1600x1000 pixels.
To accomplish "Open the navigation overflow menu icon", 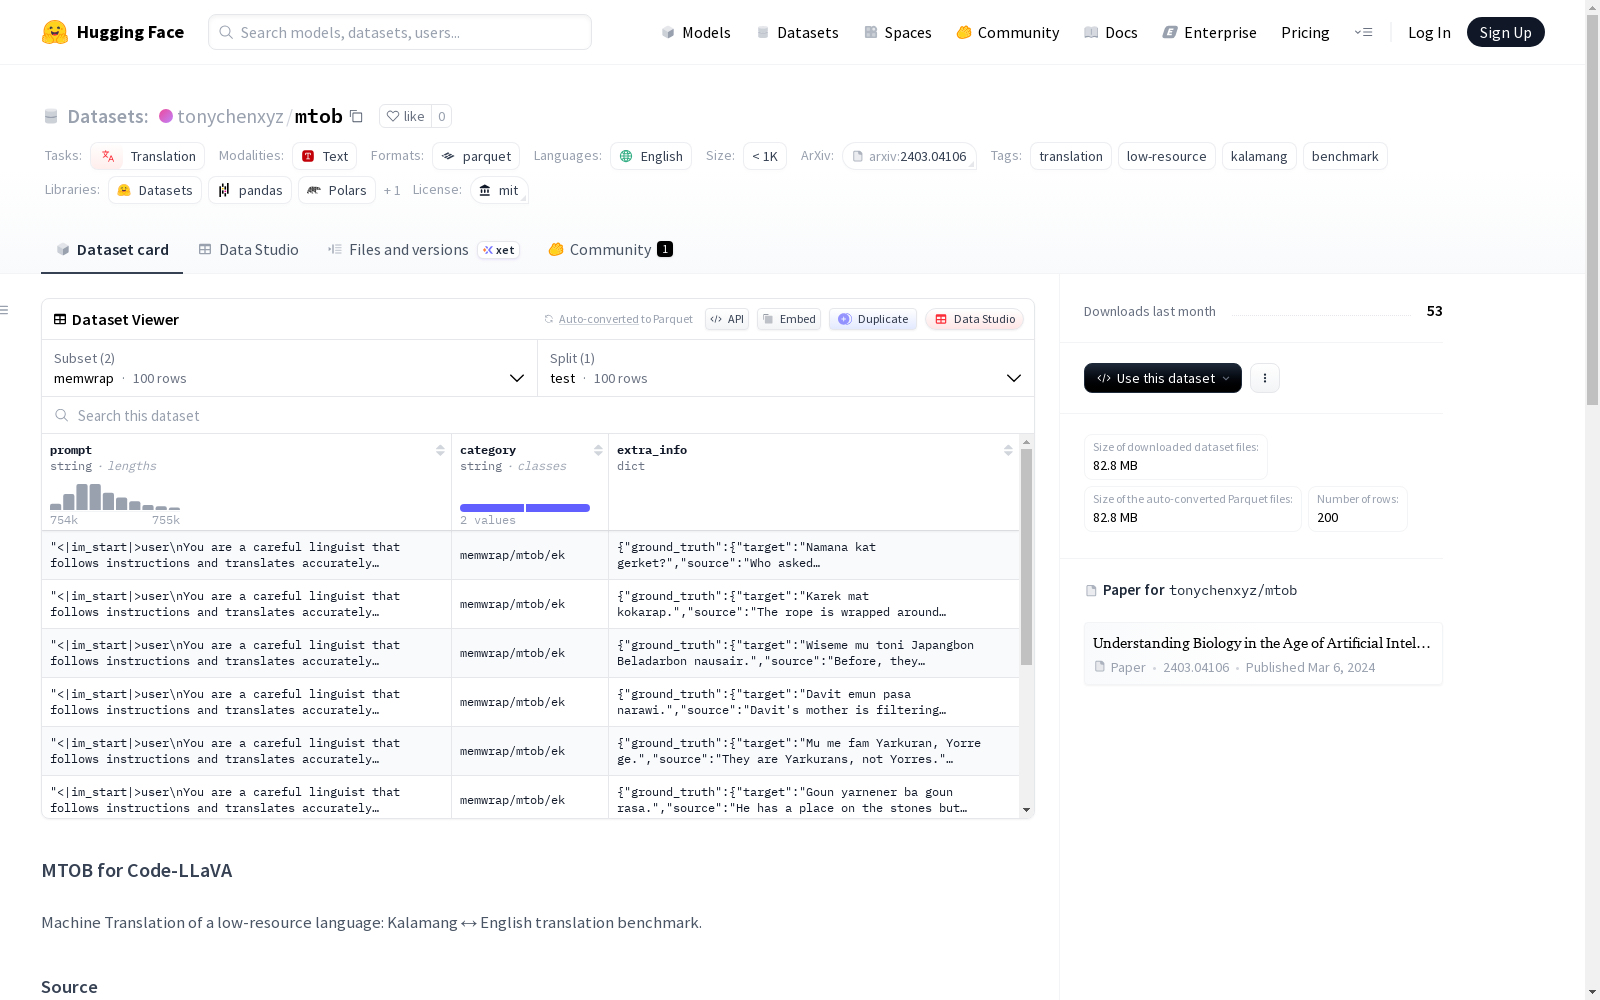I will point(1363,32).
